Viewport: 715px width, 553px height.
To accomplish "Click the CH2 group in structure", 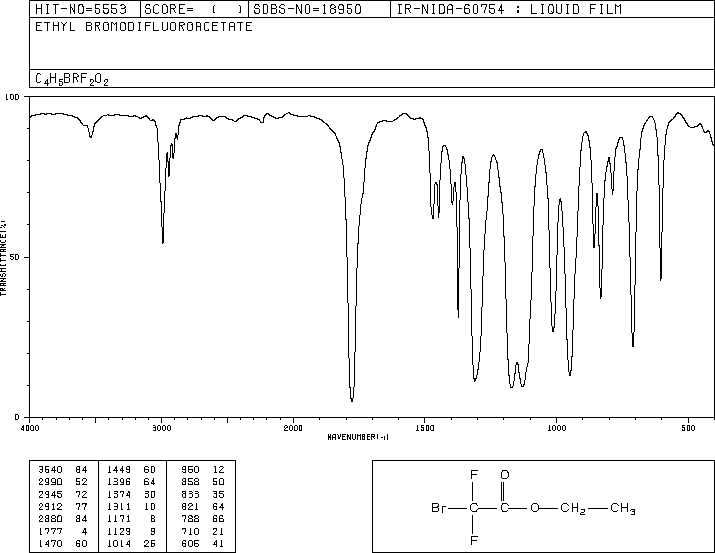I will pos(573,508).
